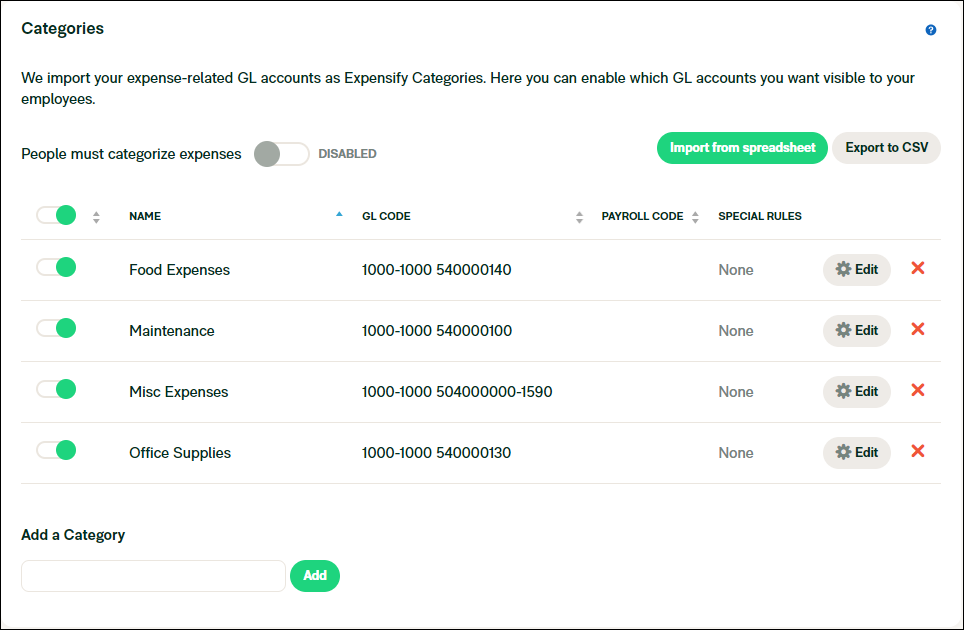This screenshot has width=964, height=630.
Task: Toggle all categories switch in header
Action: tap(56, 215)
